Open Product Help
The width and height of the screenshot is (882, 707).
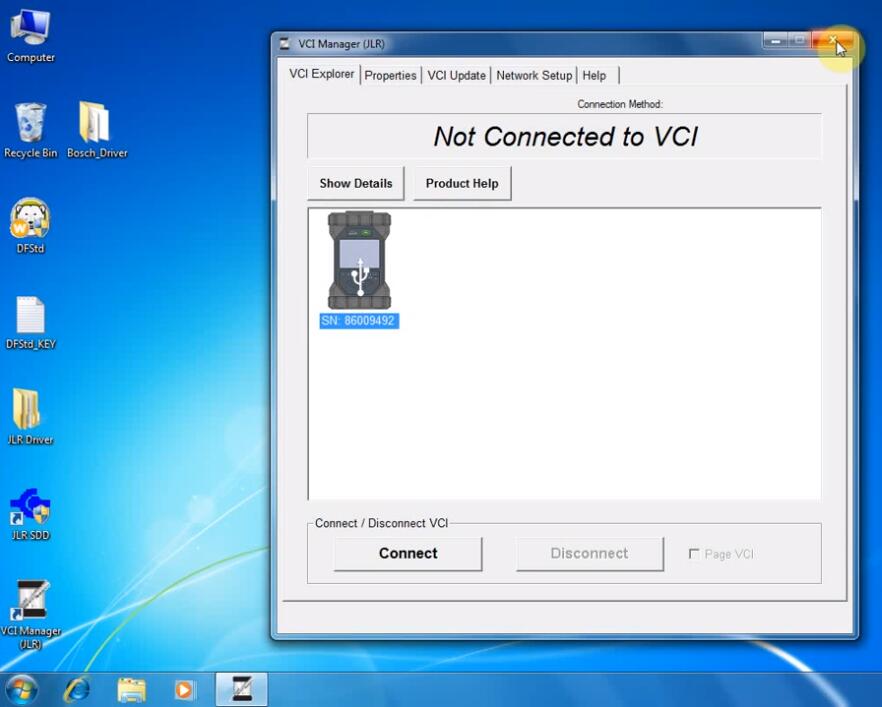[462, 183]
